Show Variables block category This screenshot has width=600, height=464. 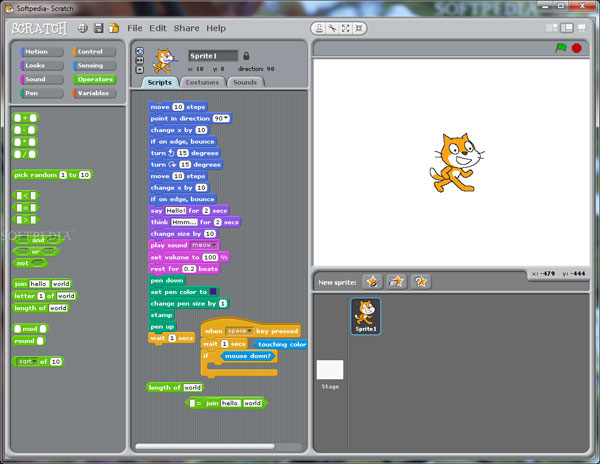[95, 93]
